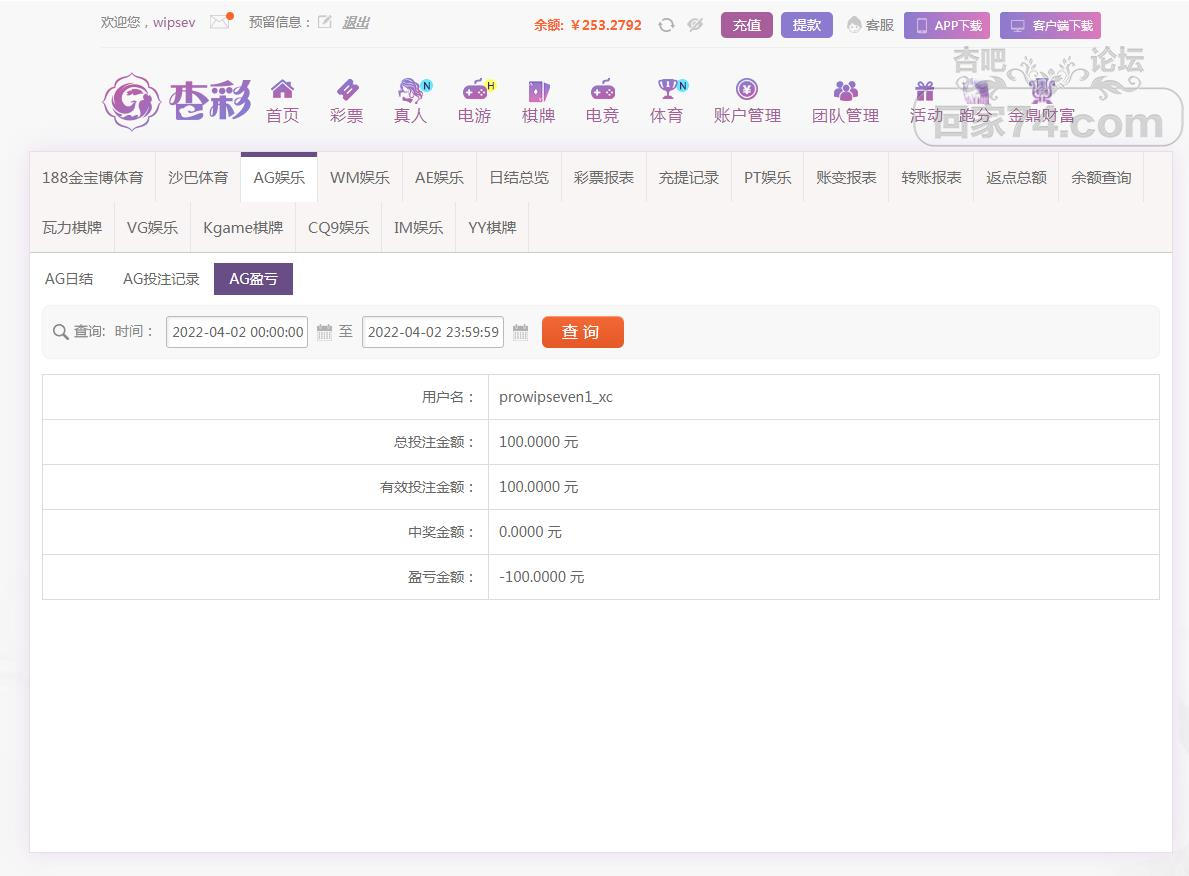Open calendar picker for end date
Image resolution: width=1189 pixels, height=876 pixels.
tap(520, 332)
